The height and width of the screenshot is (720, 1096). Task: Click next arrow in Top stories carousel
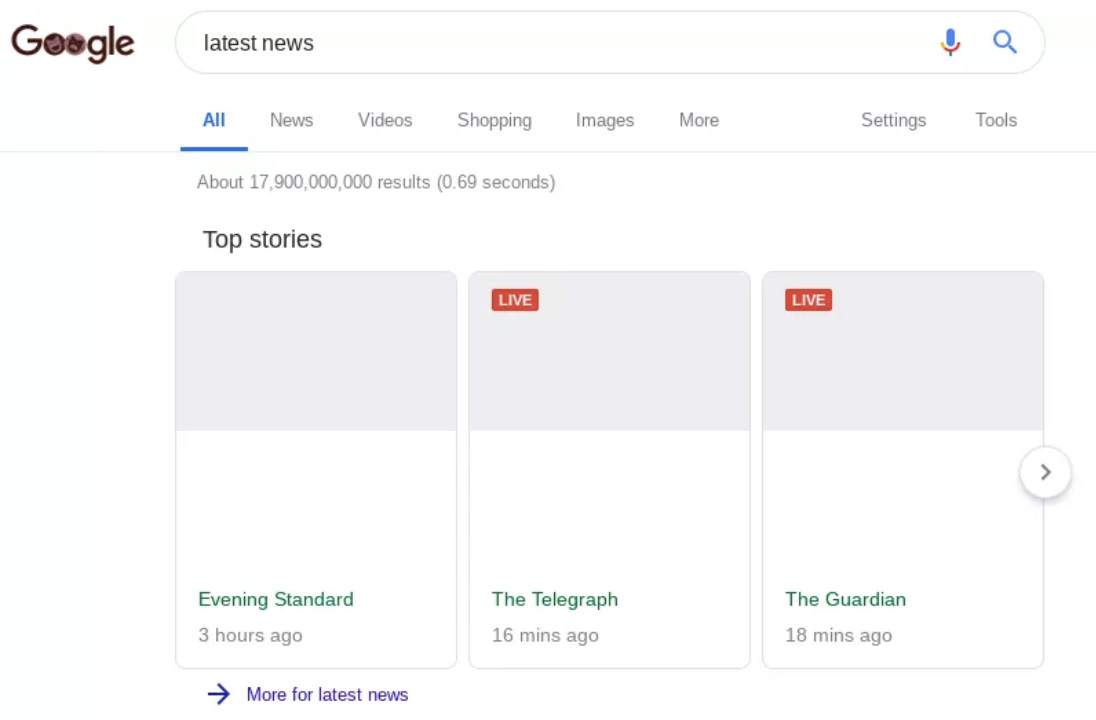pyautogui.click(x=1045, y=472)
